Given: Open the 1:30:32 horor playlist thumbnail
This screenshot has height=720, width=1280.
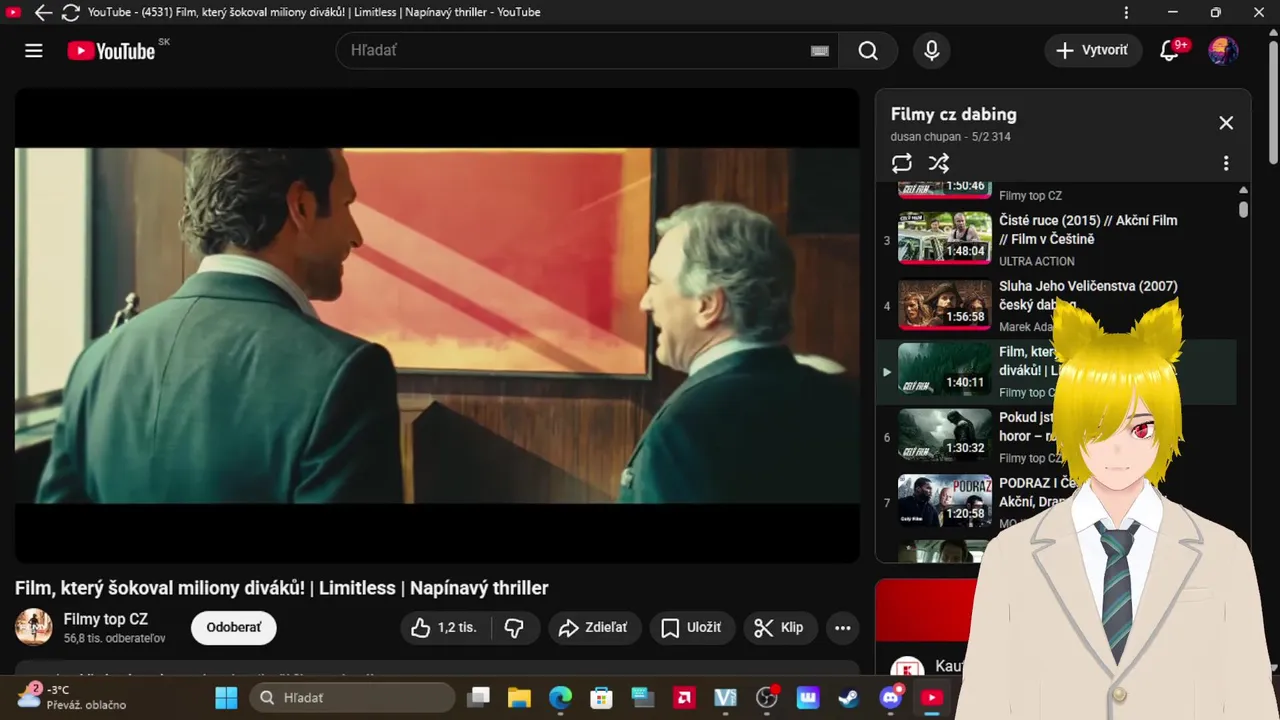Looking at the screenshot, I should tap(945, 435).
